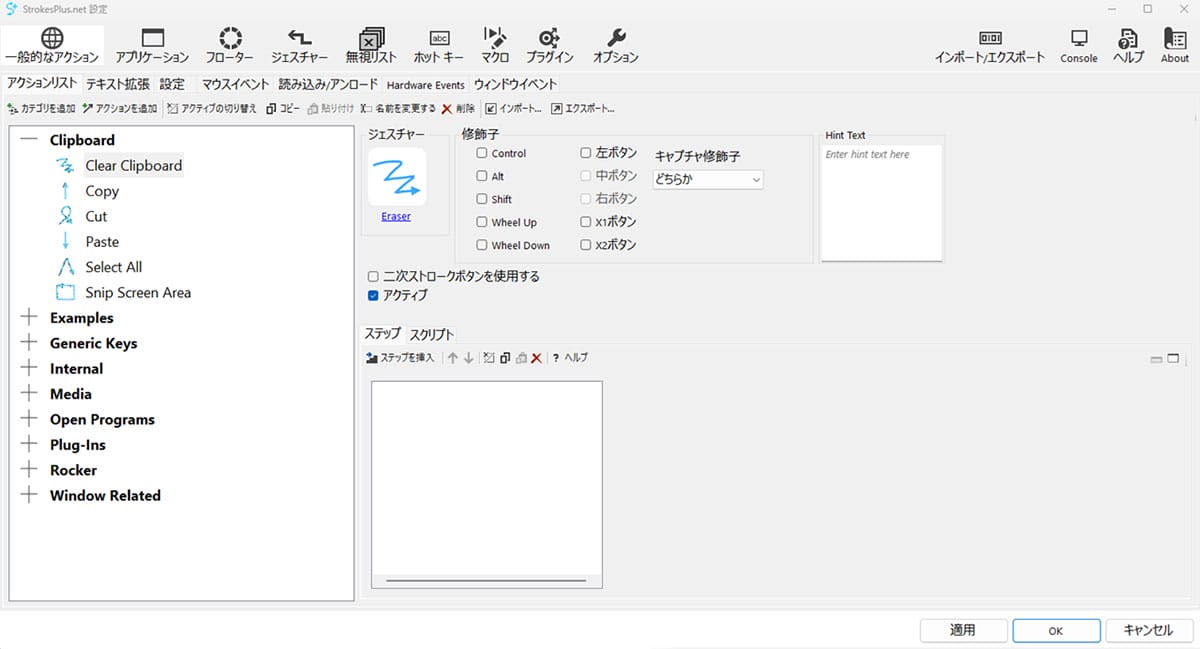The image size is (1200, 649).
Task: Click the OK button
Action: point(1056,631)
